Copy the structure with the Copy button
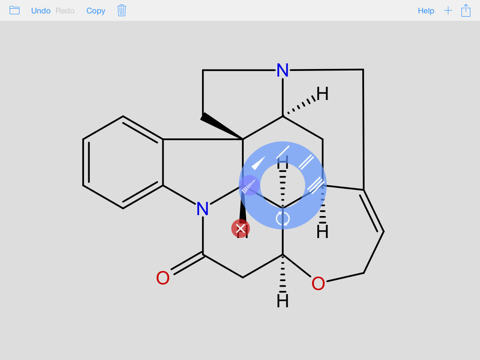 tap(96, 11)
